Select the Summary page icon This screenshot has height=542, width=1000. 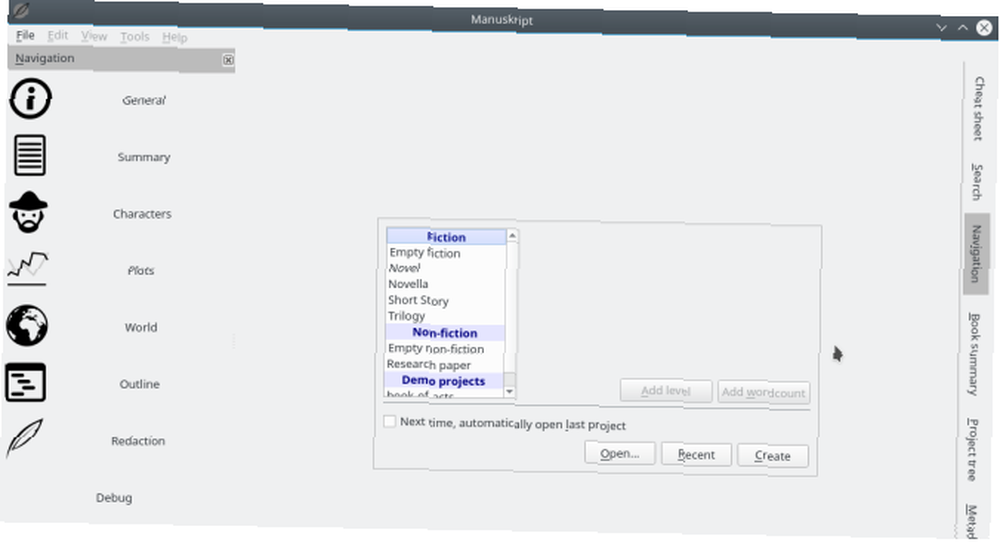pos(29,155)
